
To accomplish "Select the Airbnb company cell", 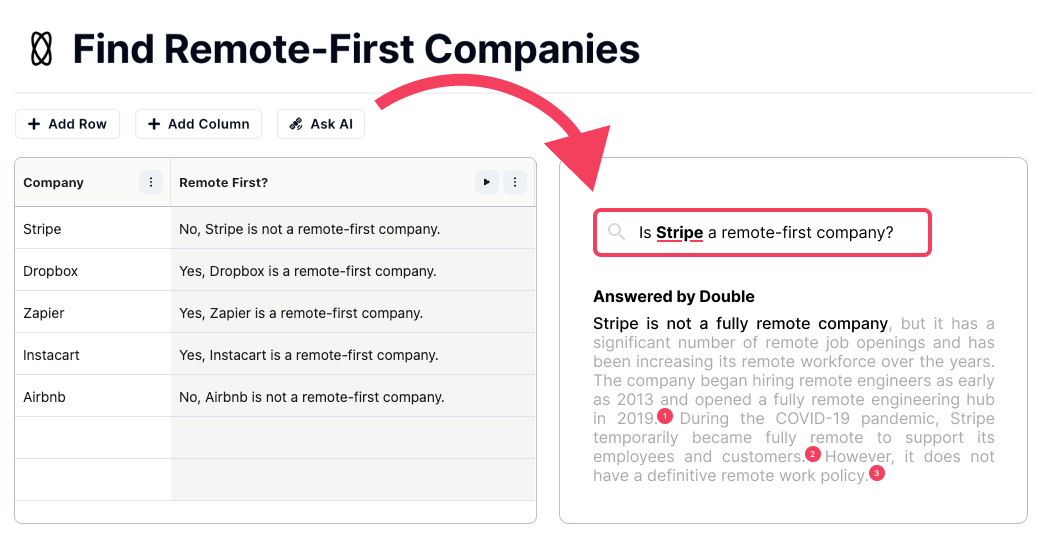I will (92, 397).
